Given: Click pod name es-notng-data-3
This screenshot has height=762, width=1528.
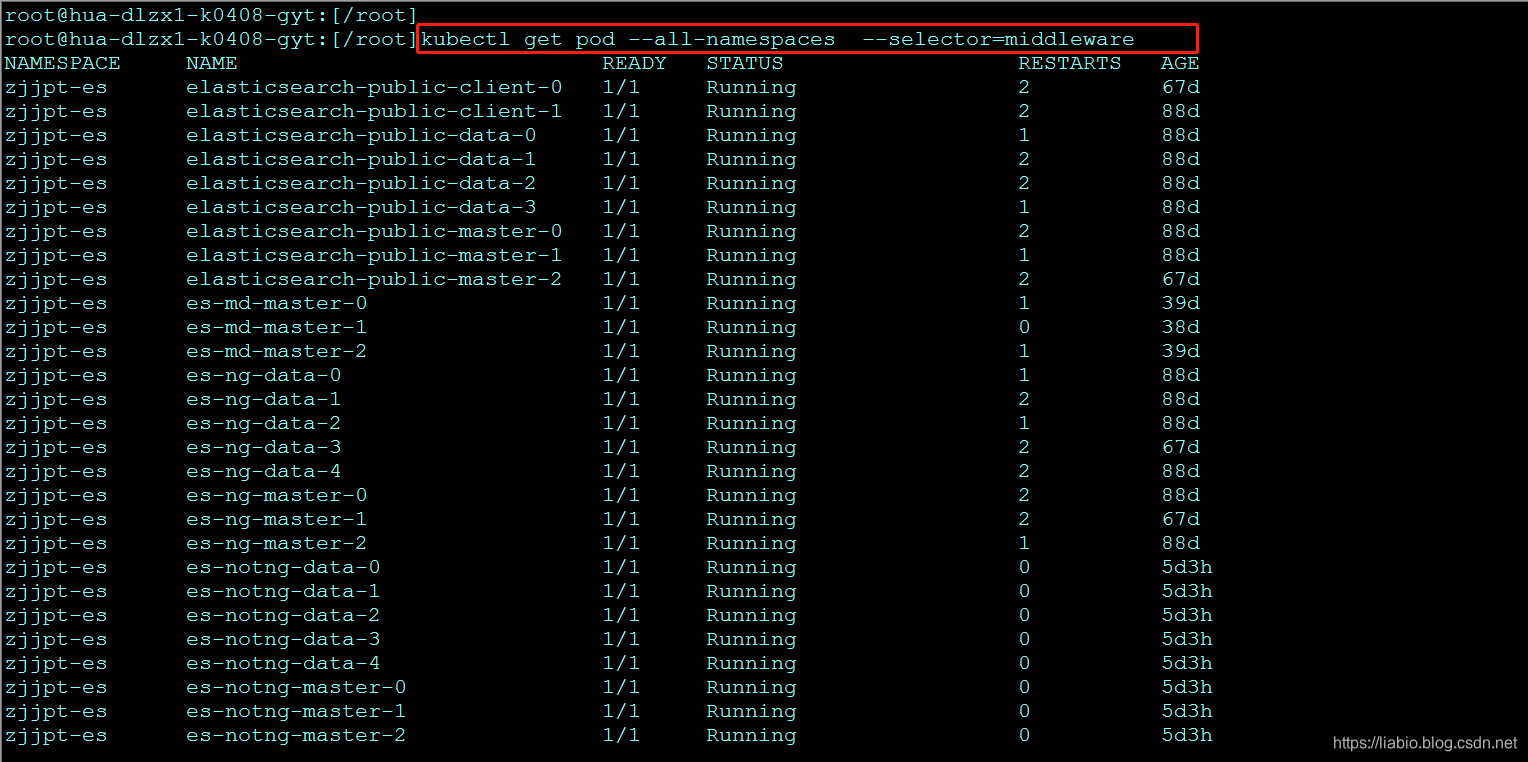Looking at the screenshot, I should click(283, 639).
